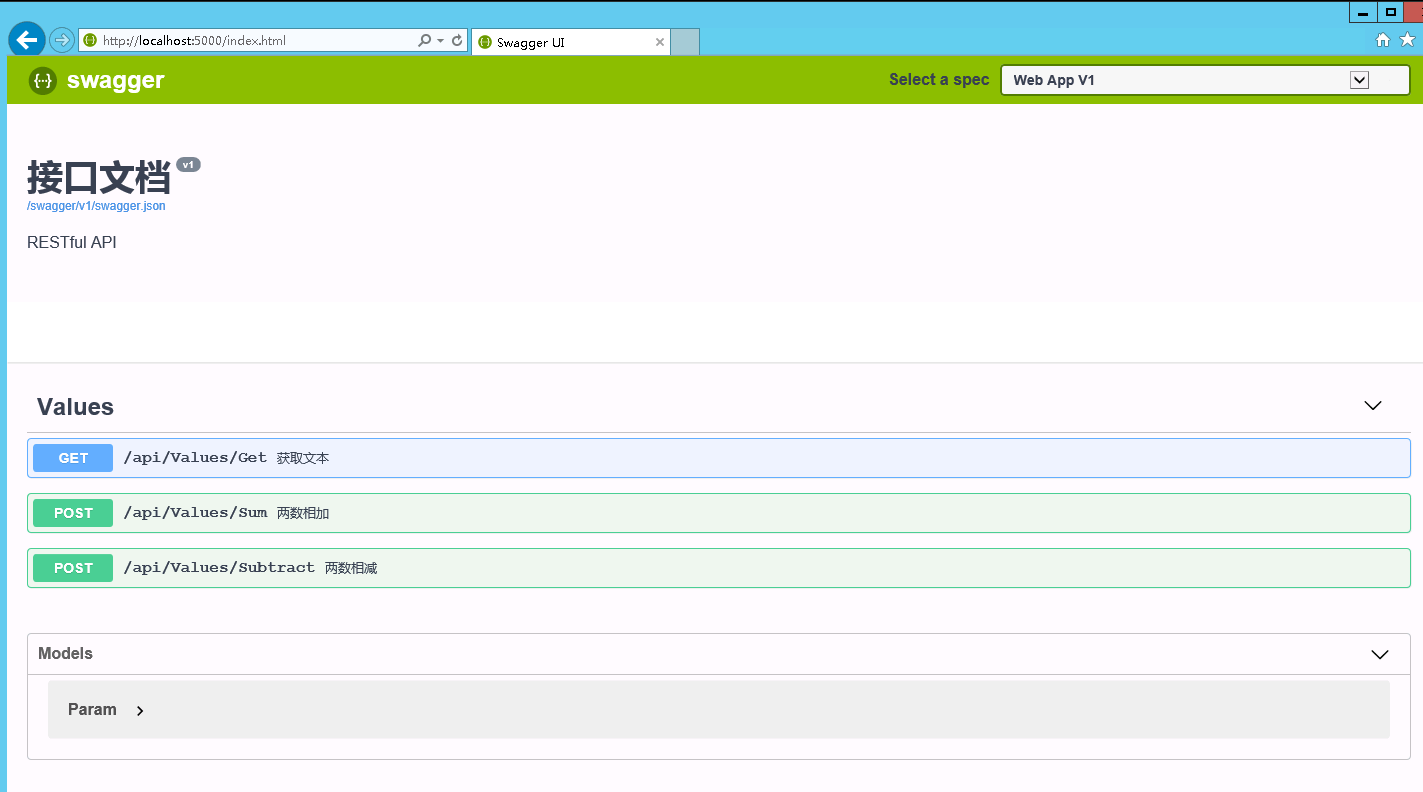
Task: Maximize the browser window
Action: (x=1390, y=12)
